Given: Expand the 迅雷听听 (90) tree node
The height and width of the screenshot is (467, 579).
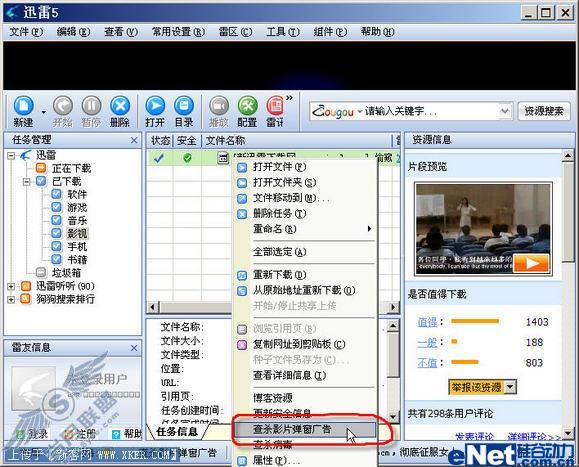Looking at the screenshot, I should click(11, 286).
